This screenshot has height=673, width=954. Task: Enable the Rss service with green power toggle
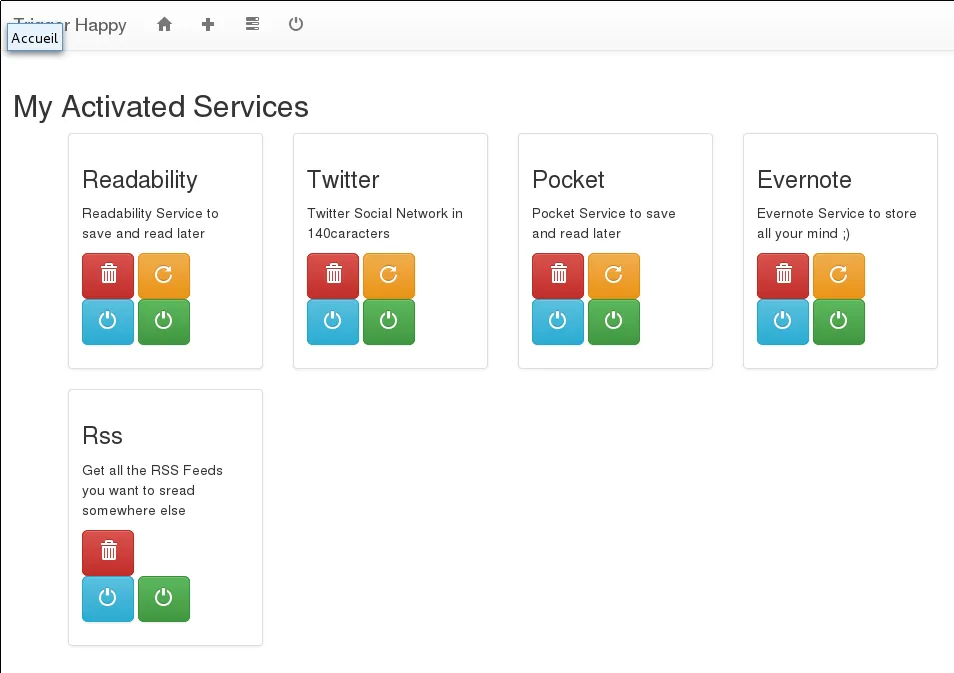coord(163,598)
